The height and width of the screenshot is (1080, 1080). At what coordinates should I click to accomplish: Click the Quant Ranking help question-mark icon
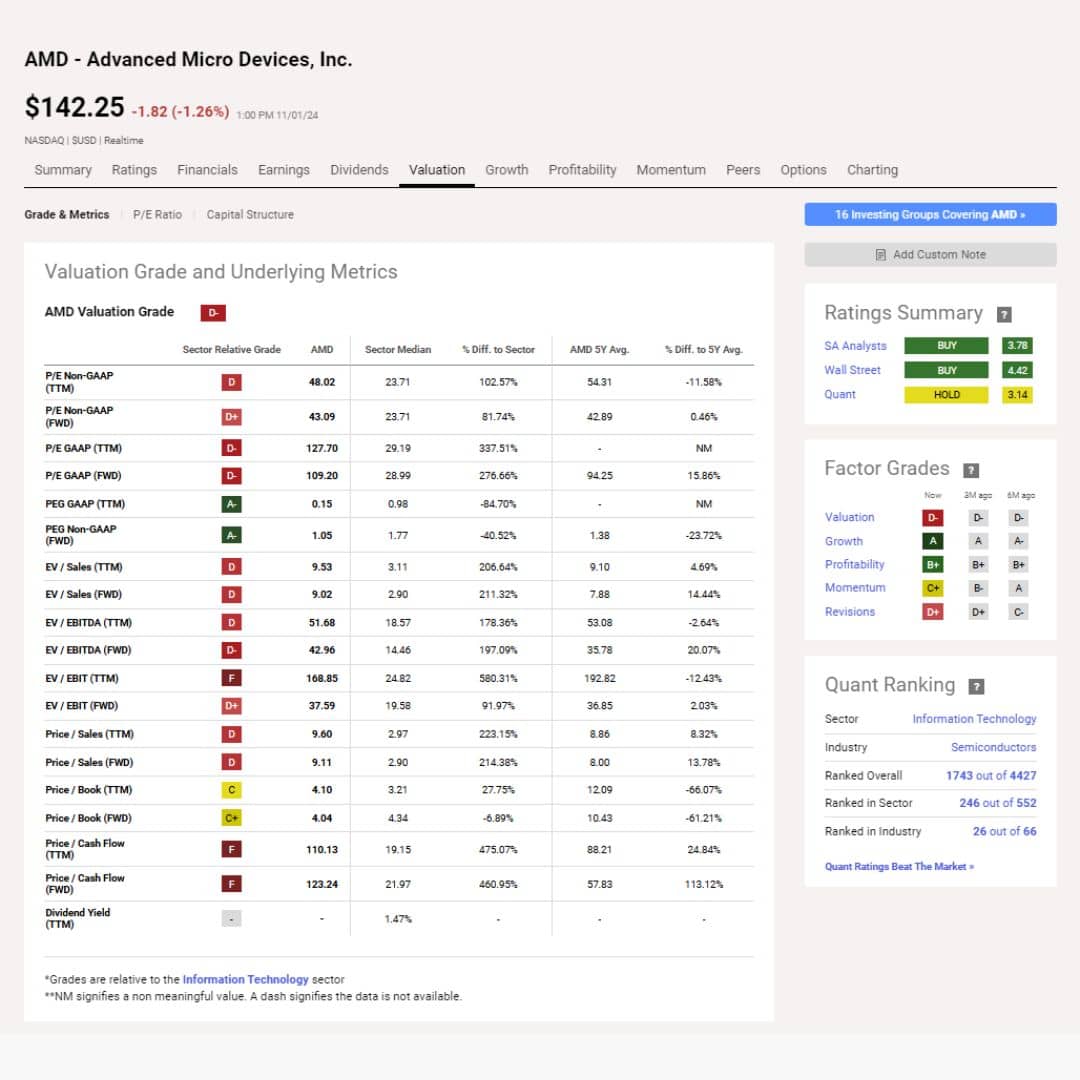coord(976,687)
